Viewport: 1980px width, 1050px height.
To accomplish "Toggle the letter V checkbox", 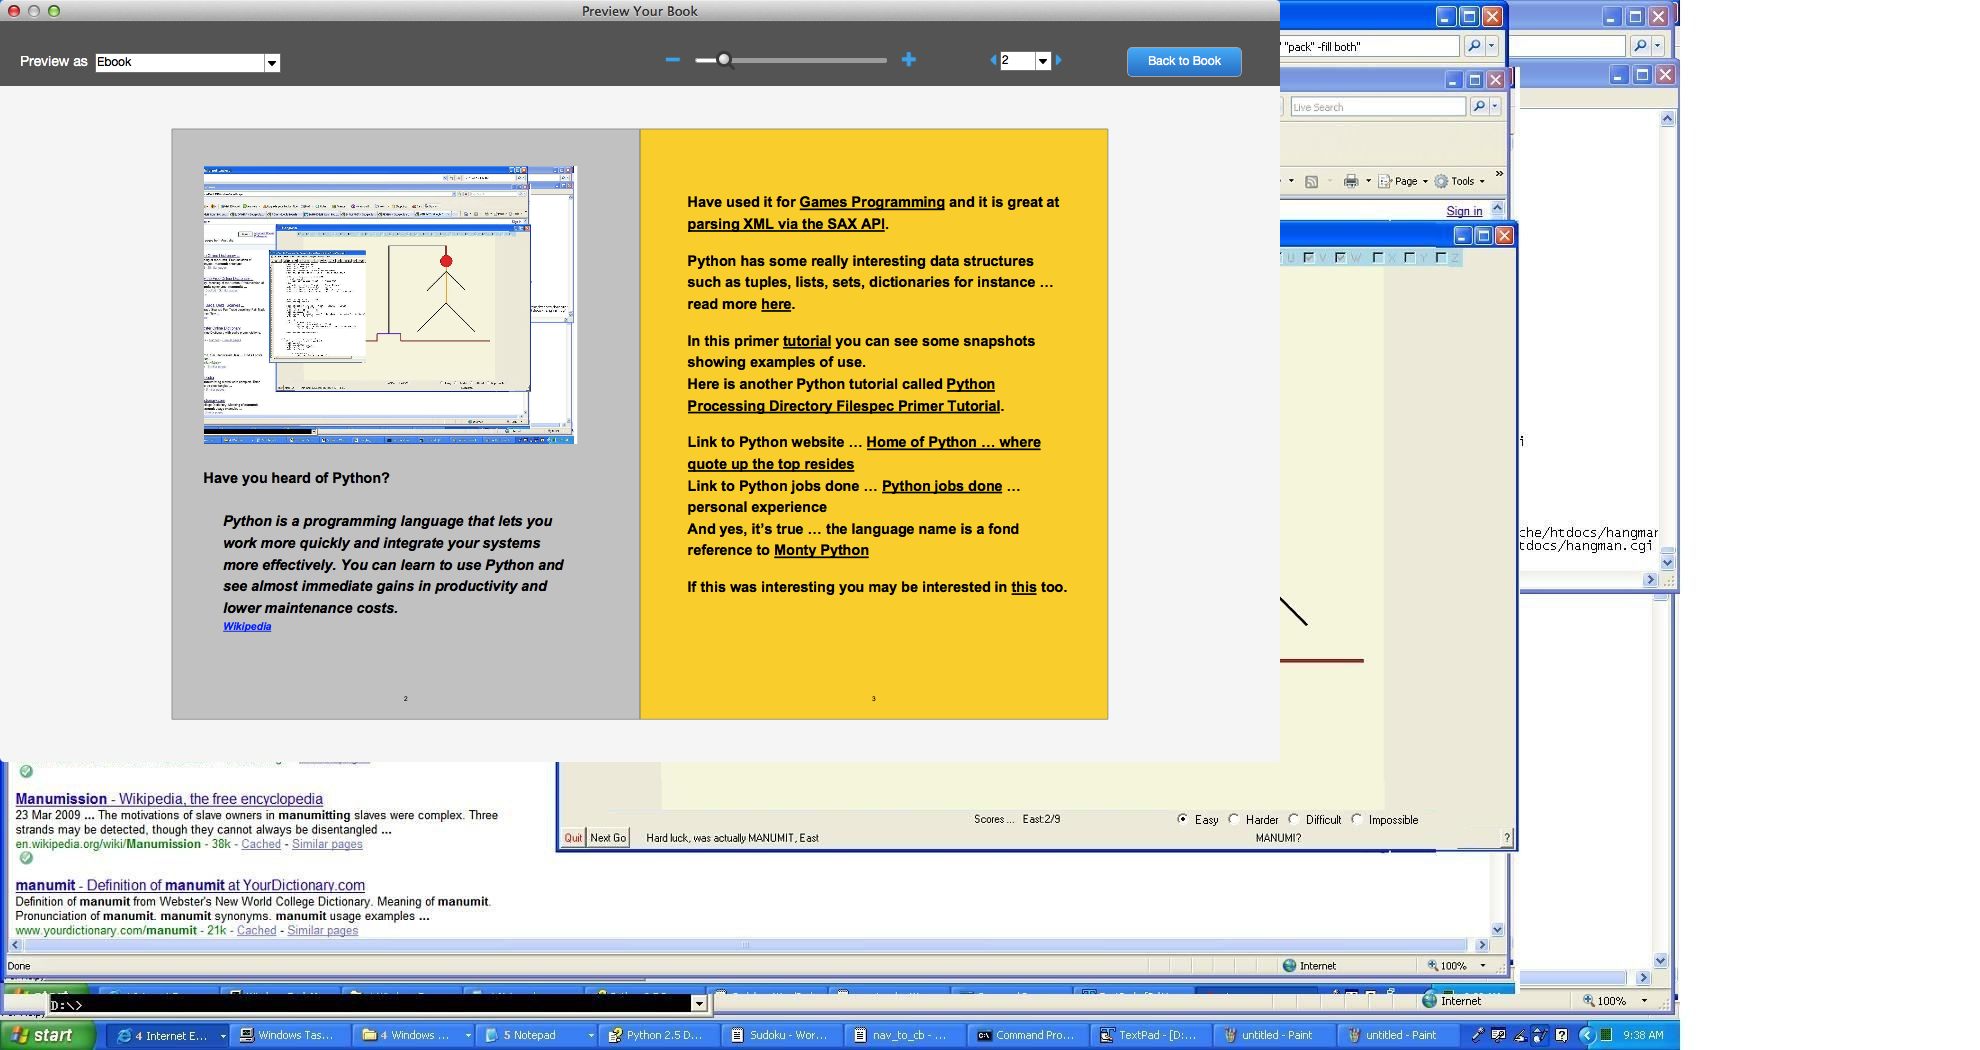I will click(1309, 258).
